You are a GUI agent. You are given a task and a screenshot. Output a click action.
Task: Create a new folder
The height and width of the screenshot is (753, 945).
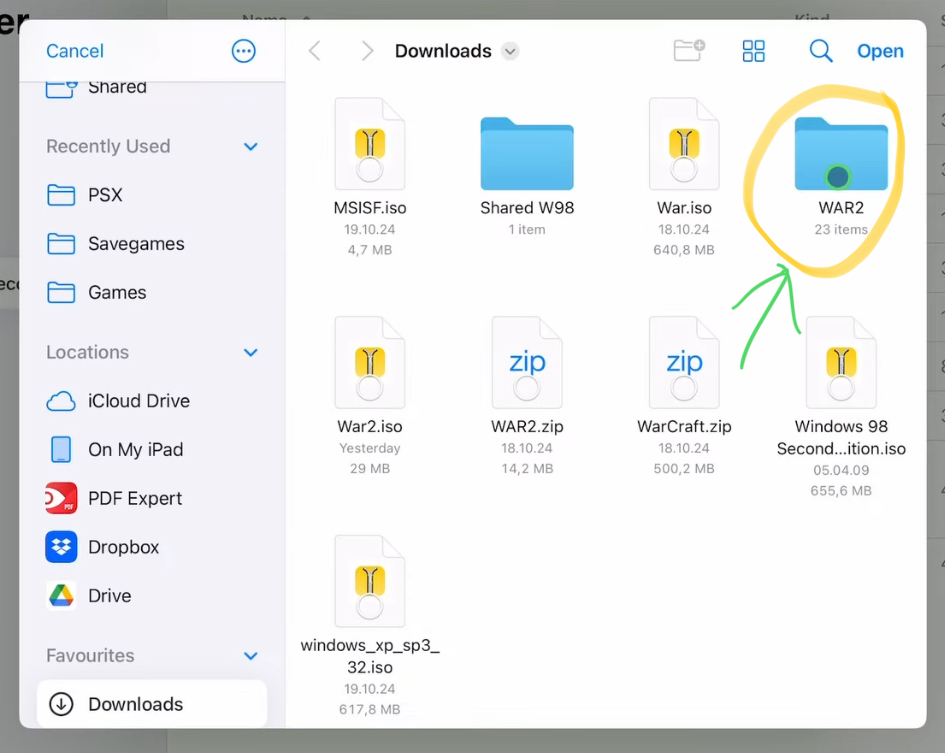[689, 51]
